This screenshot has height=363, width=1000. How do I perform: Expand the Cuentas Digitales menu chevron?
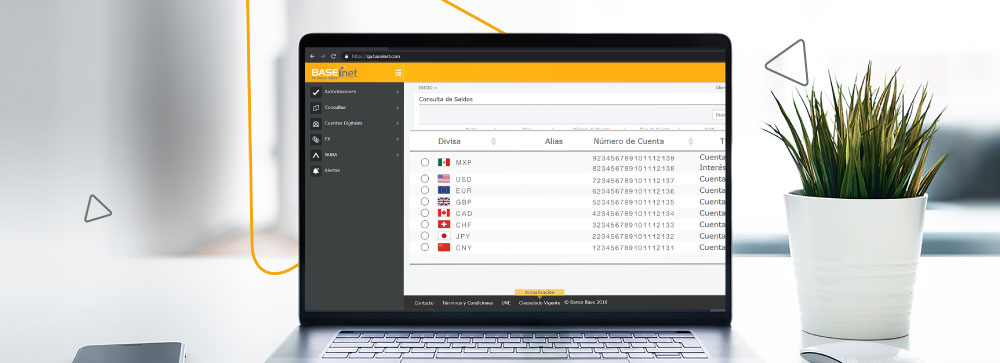397,124
